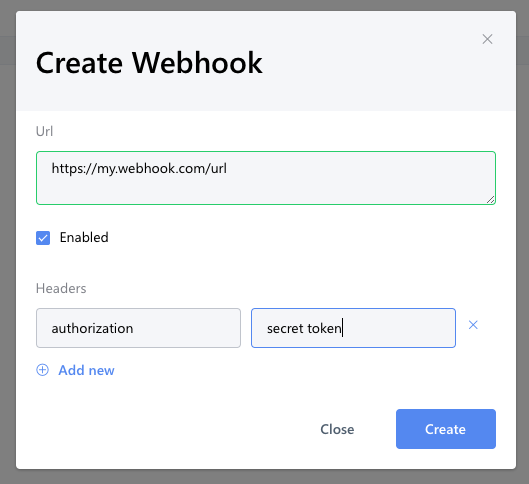Uncheck the Enabled checkbox
This screenshot has width=529, height=484.
click(43, 238)
